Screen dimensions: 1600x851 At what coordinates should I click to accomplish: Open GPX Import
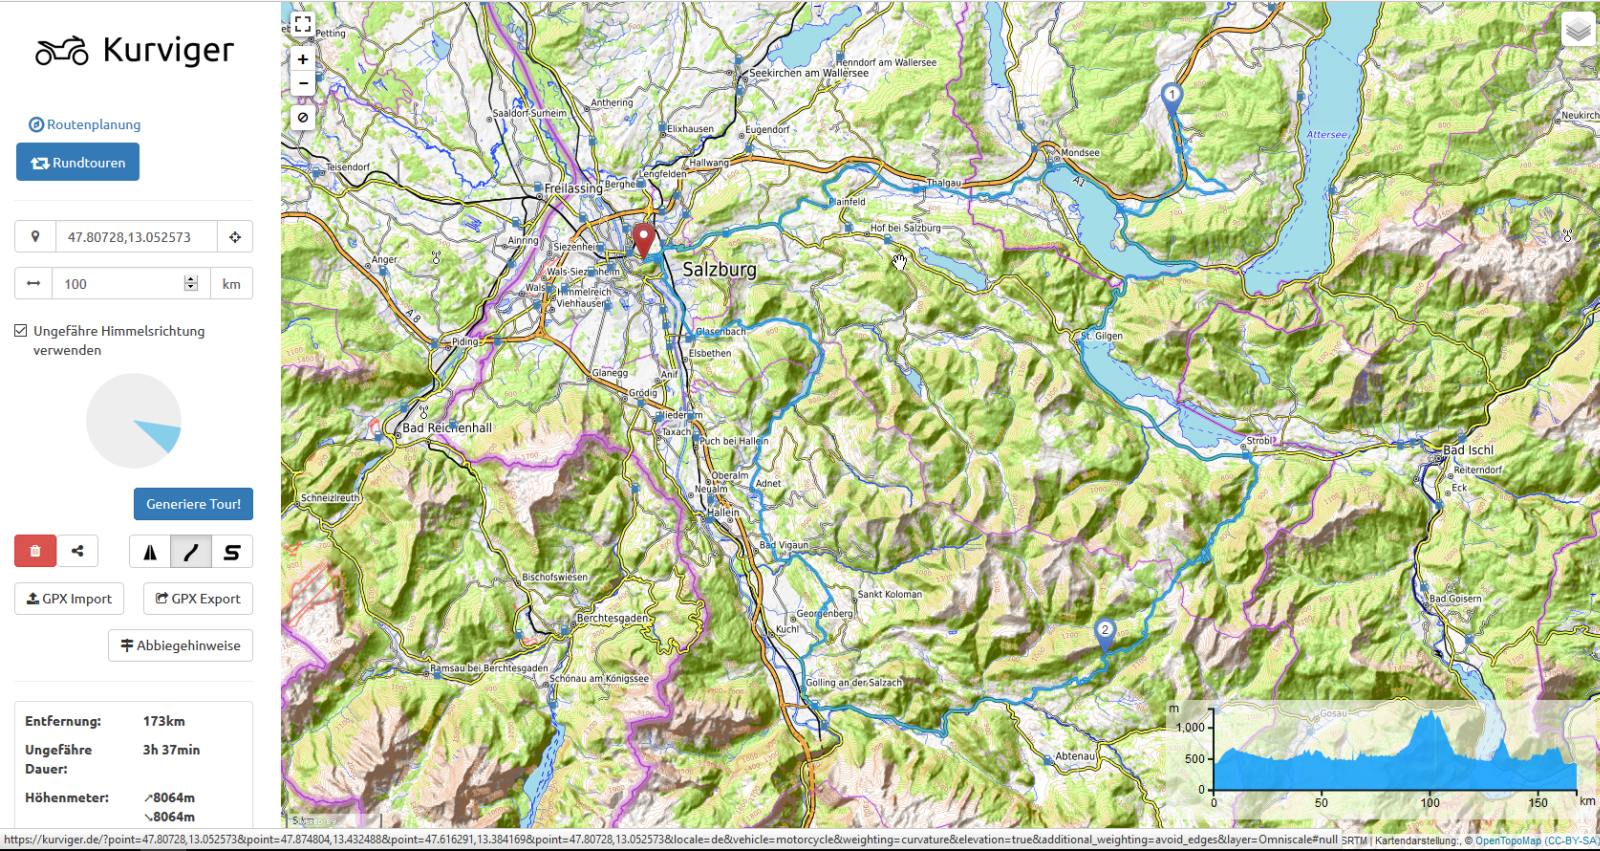click(69, 599)
